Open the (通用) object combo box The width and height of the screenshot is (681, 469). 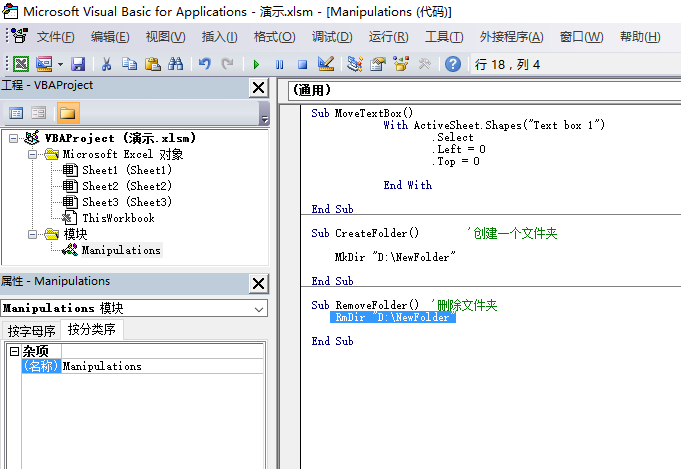tap(484, 91)
